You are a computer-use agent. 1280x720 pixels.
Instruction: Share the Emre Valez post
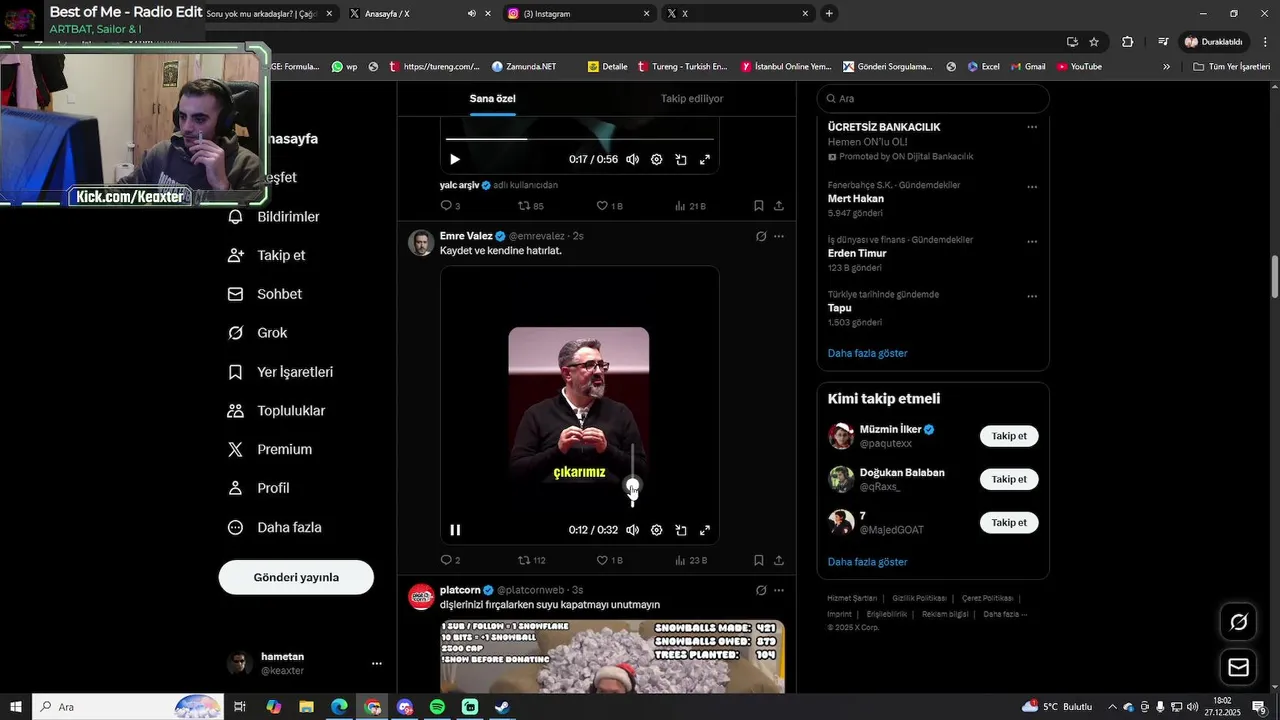779,561
